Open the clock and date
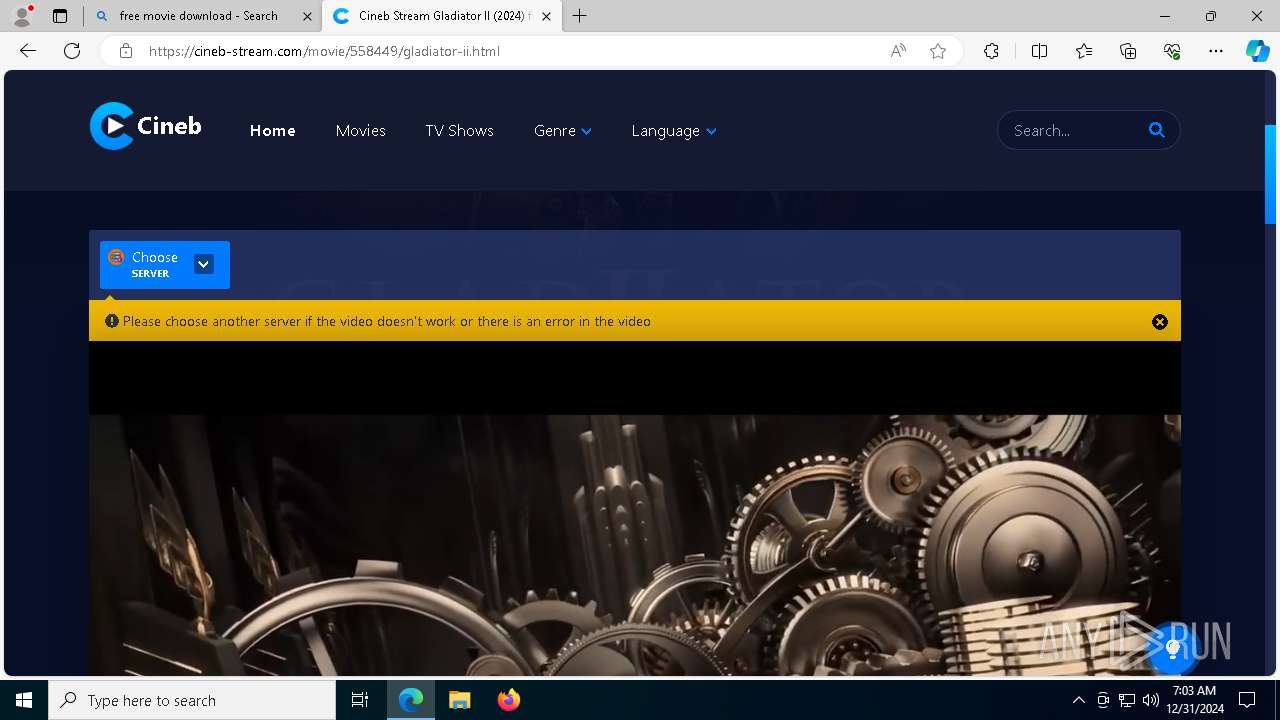 point(1194,700)
